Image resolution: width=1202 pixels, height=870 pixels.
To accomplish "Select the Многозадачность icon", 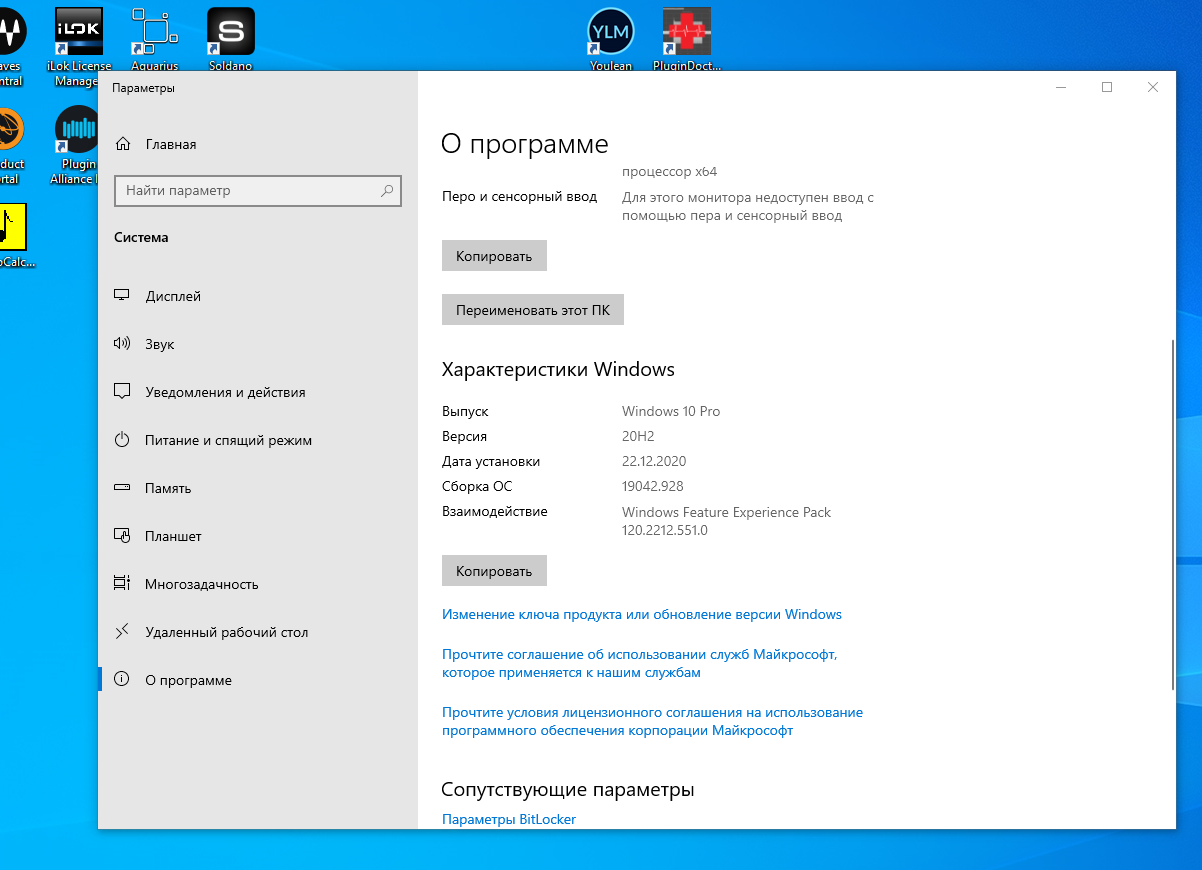I will click(122, 584).
